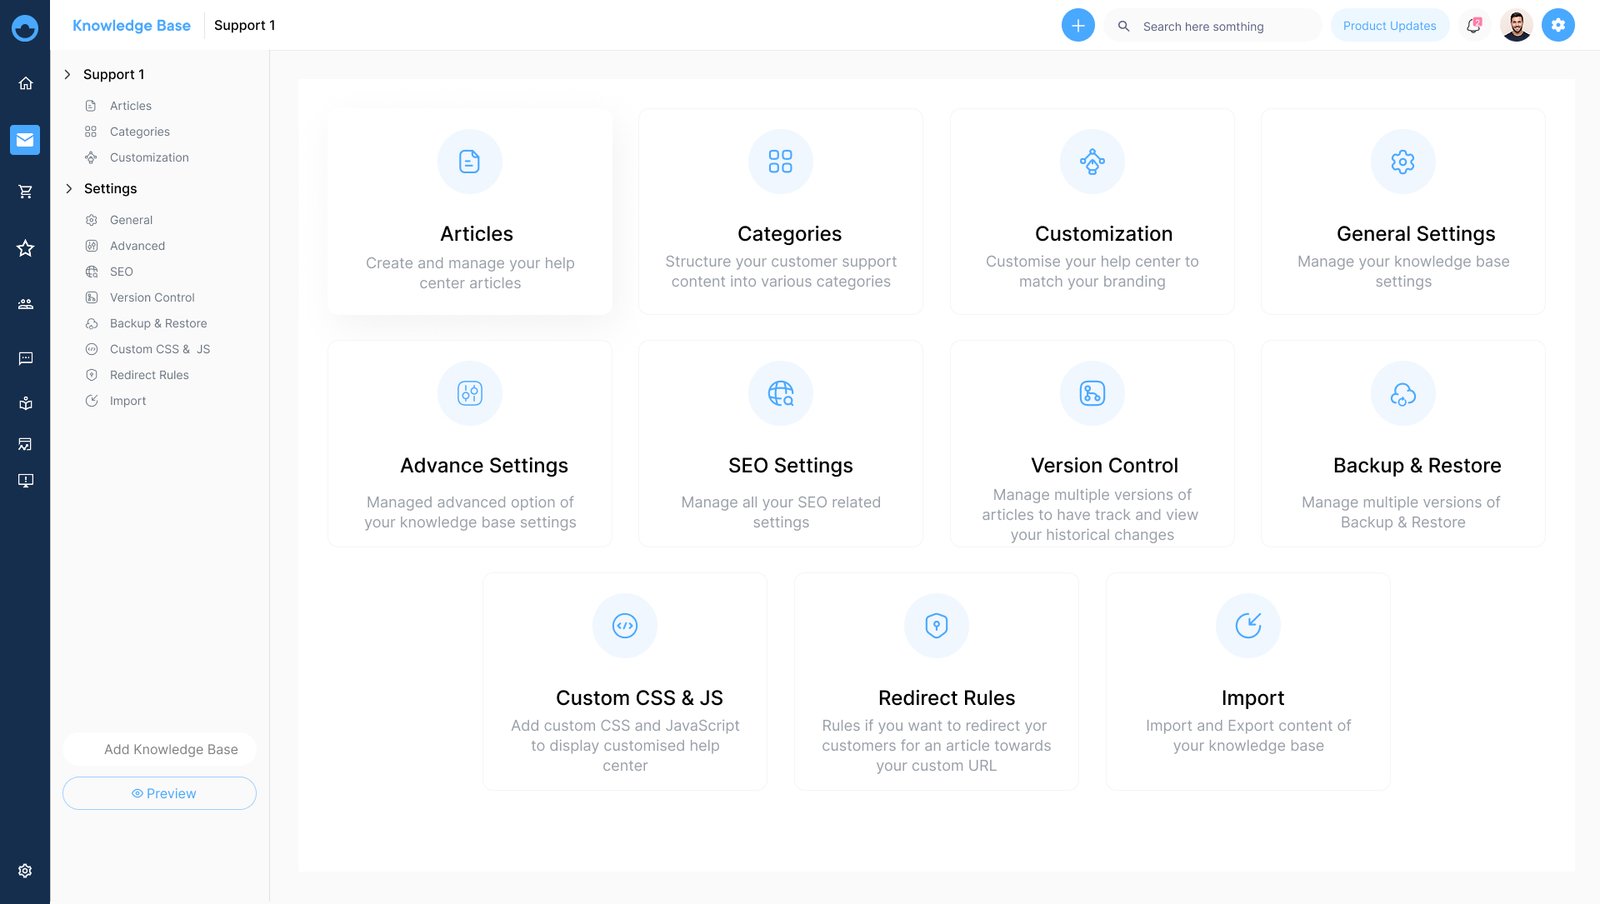Click the blue settings cog in top right
This screenshot has width=1600, height=904.
click(1557, 26)
